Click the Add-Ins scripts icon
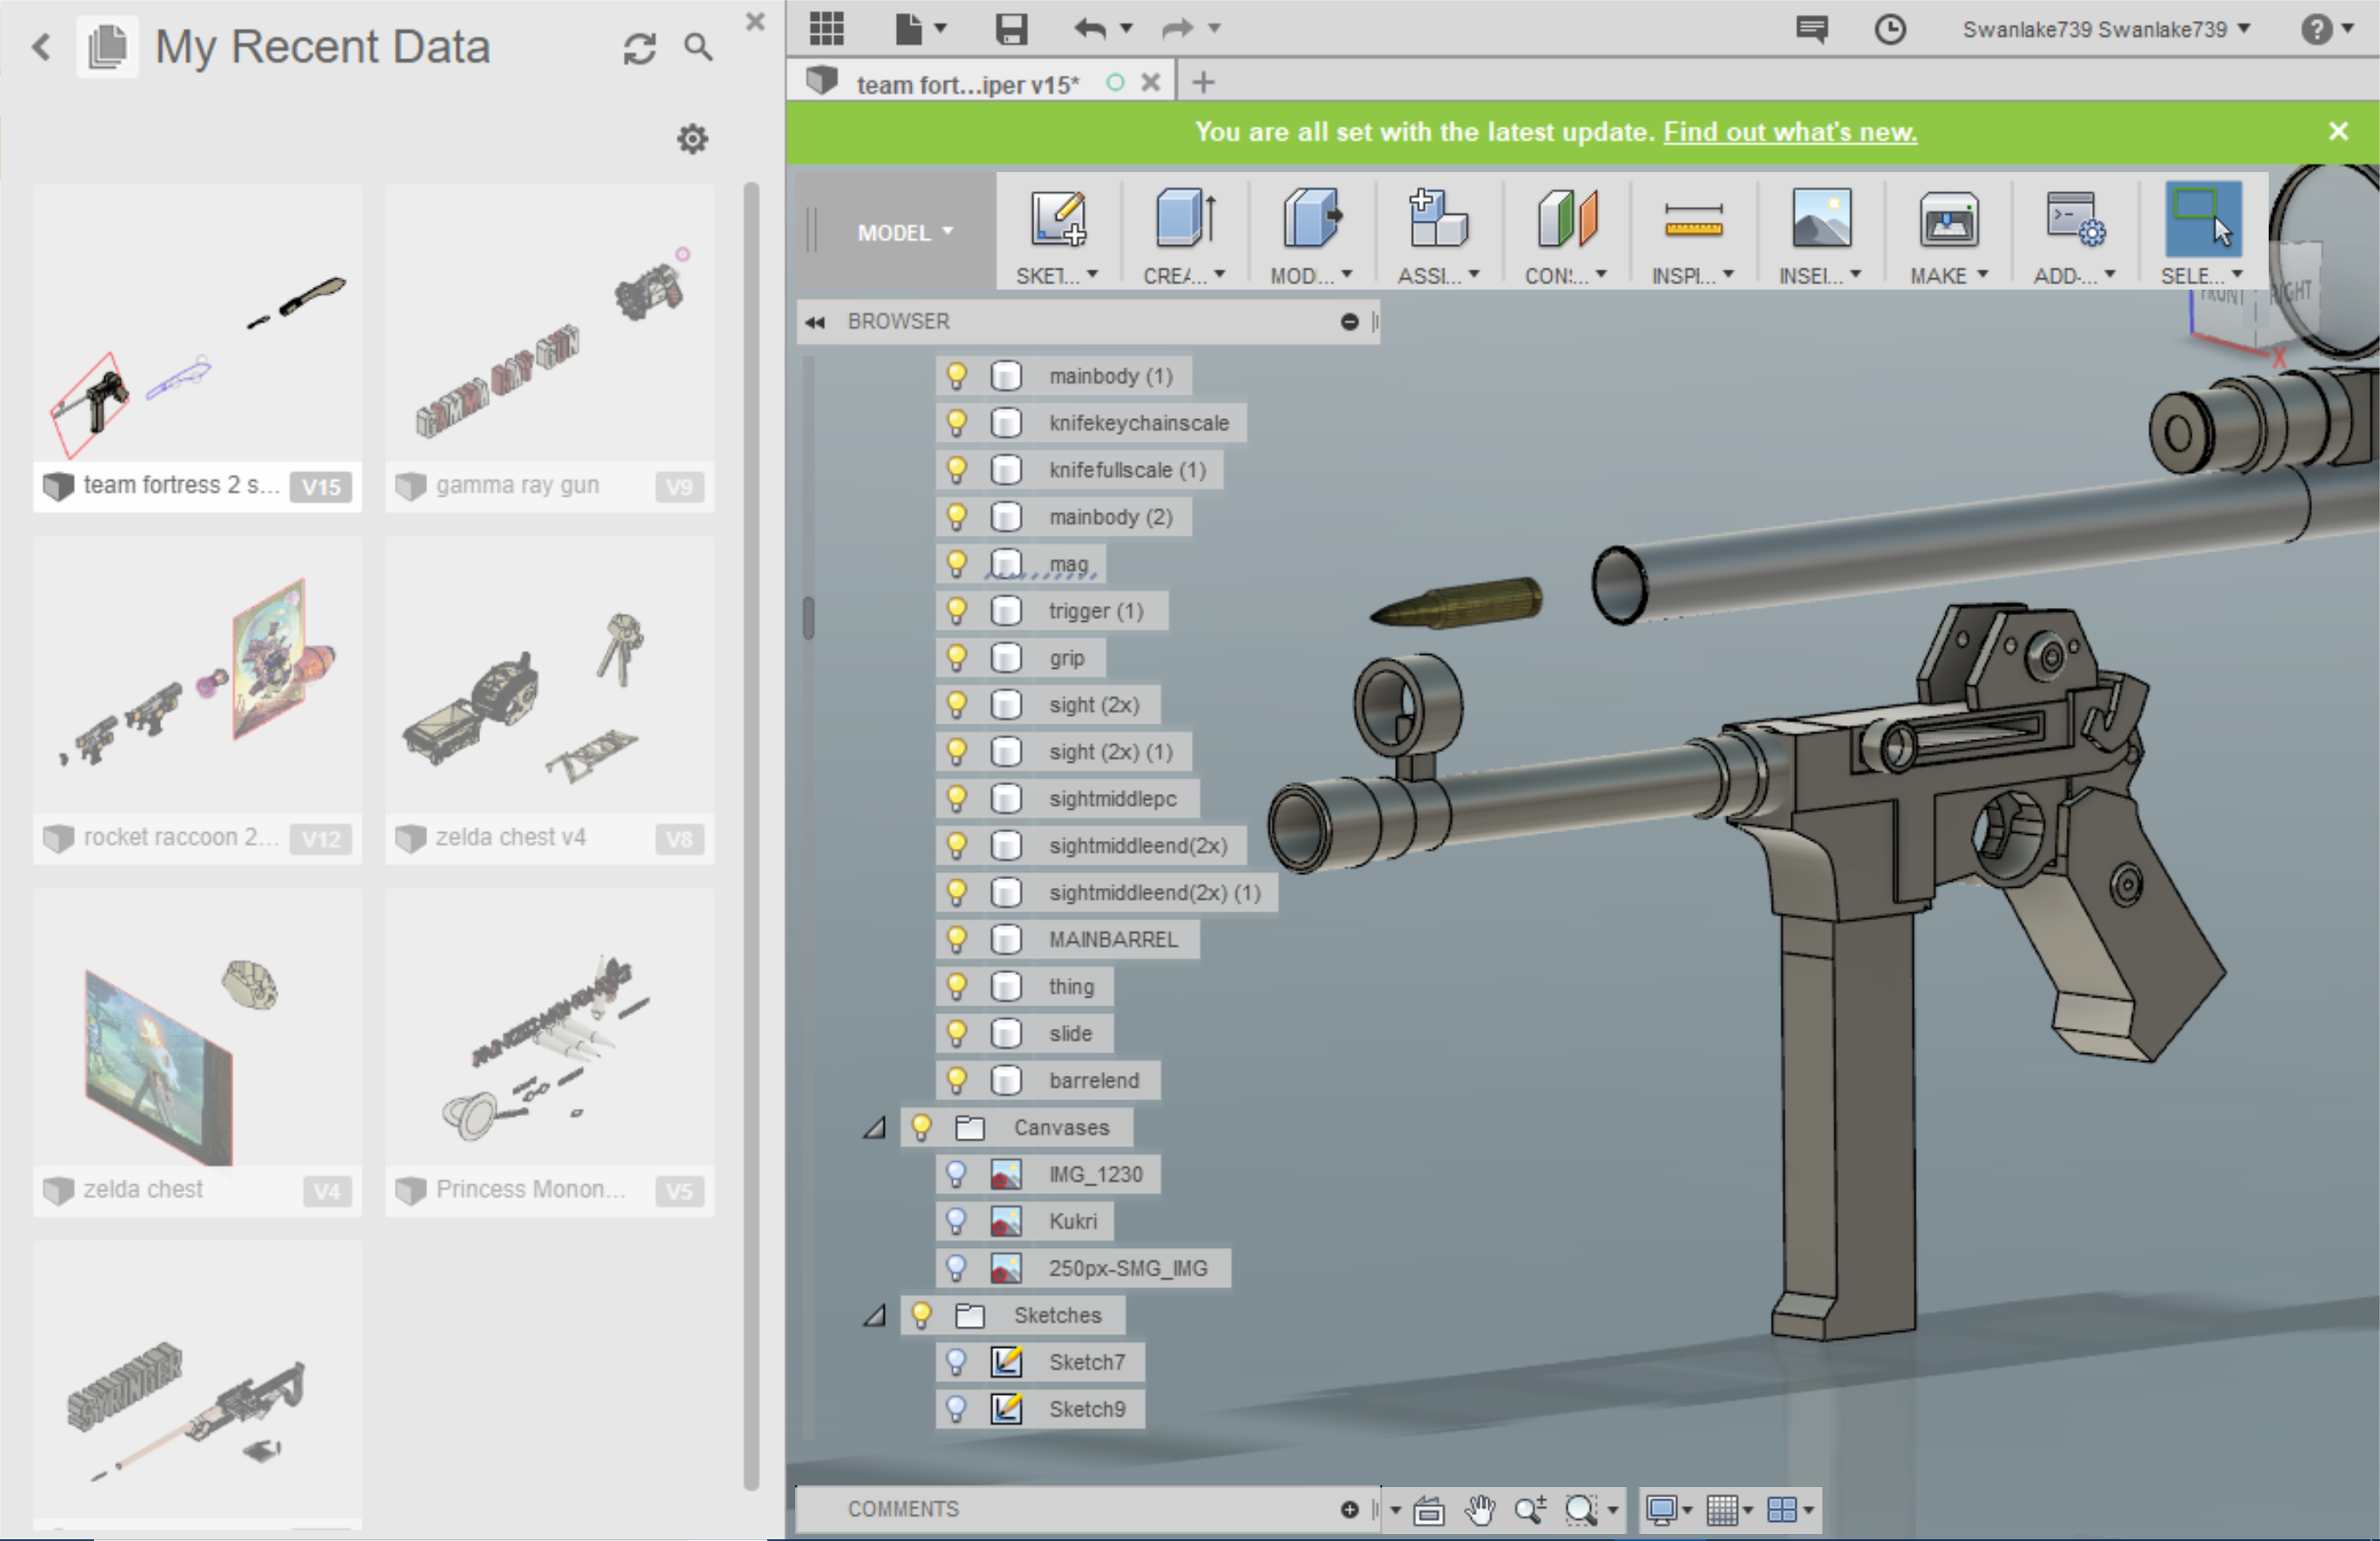The image size is (2380, 1541). tap(2075, 218)
